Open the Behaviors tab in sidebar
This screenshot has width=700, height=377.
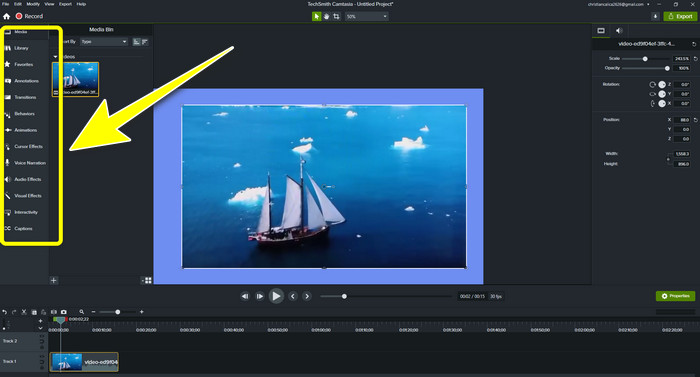click(25, 113)
